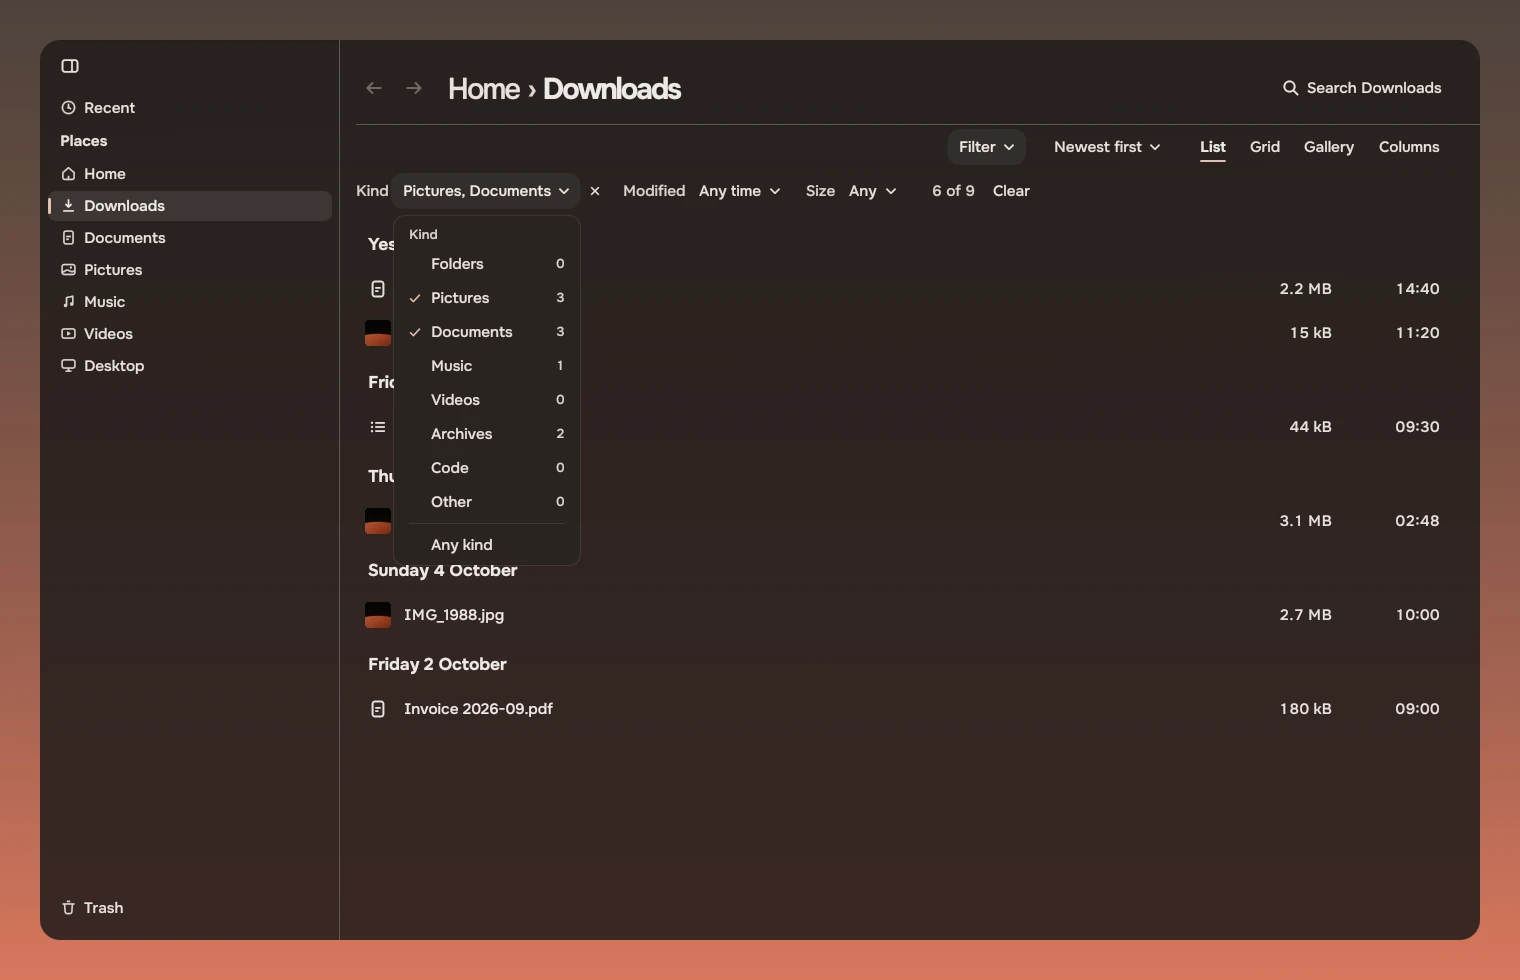Click the Trash bin icon
This screenshot has height=980, width=1520.
(68, 908)
